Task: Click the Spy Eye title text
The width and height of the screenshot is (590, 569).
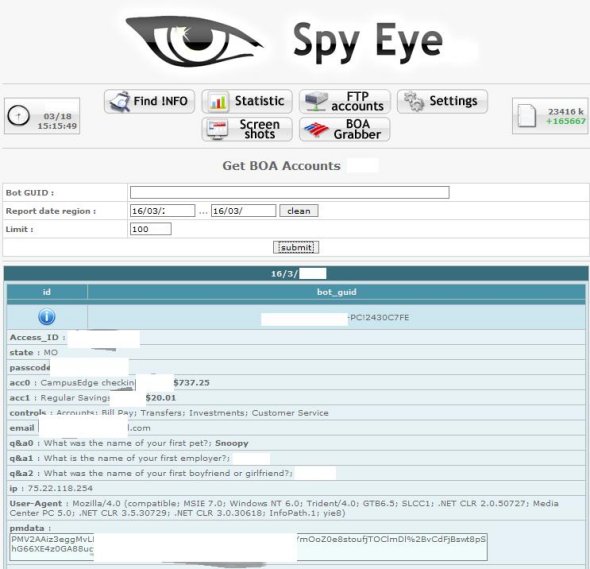Action: 368,41
